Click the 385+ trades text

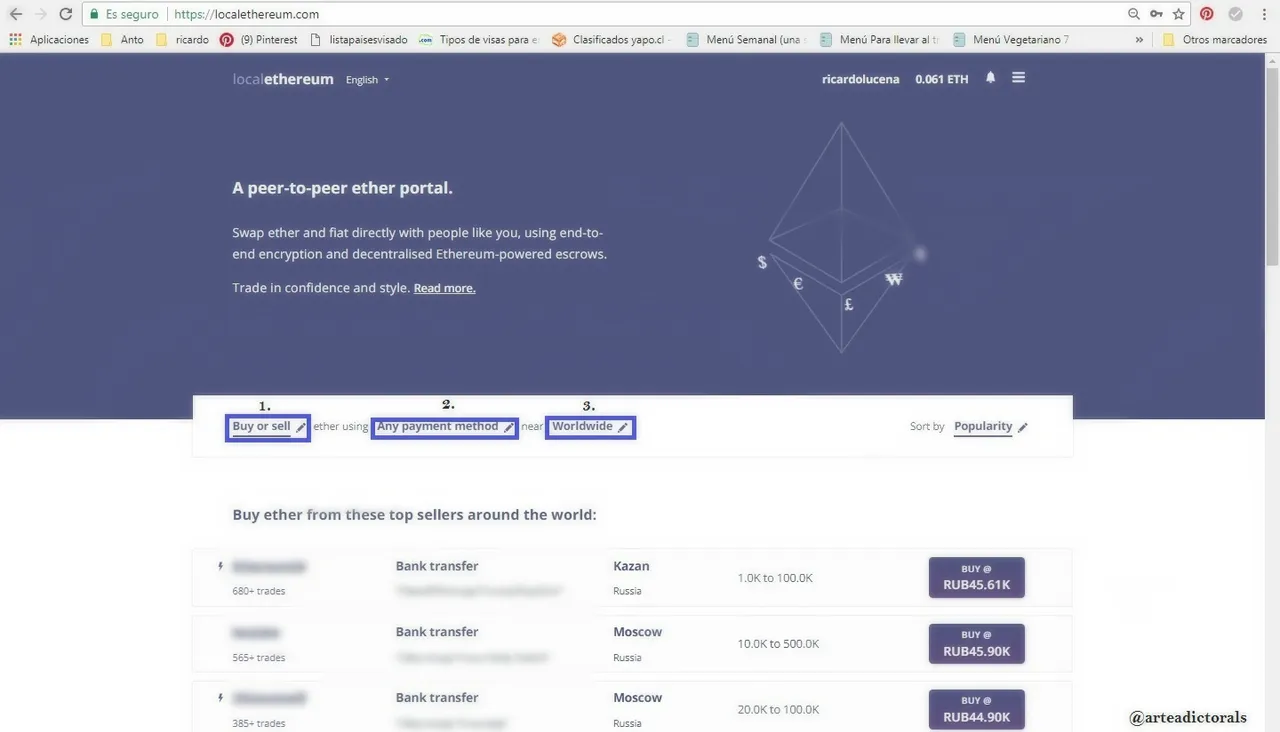click(259, 723)
